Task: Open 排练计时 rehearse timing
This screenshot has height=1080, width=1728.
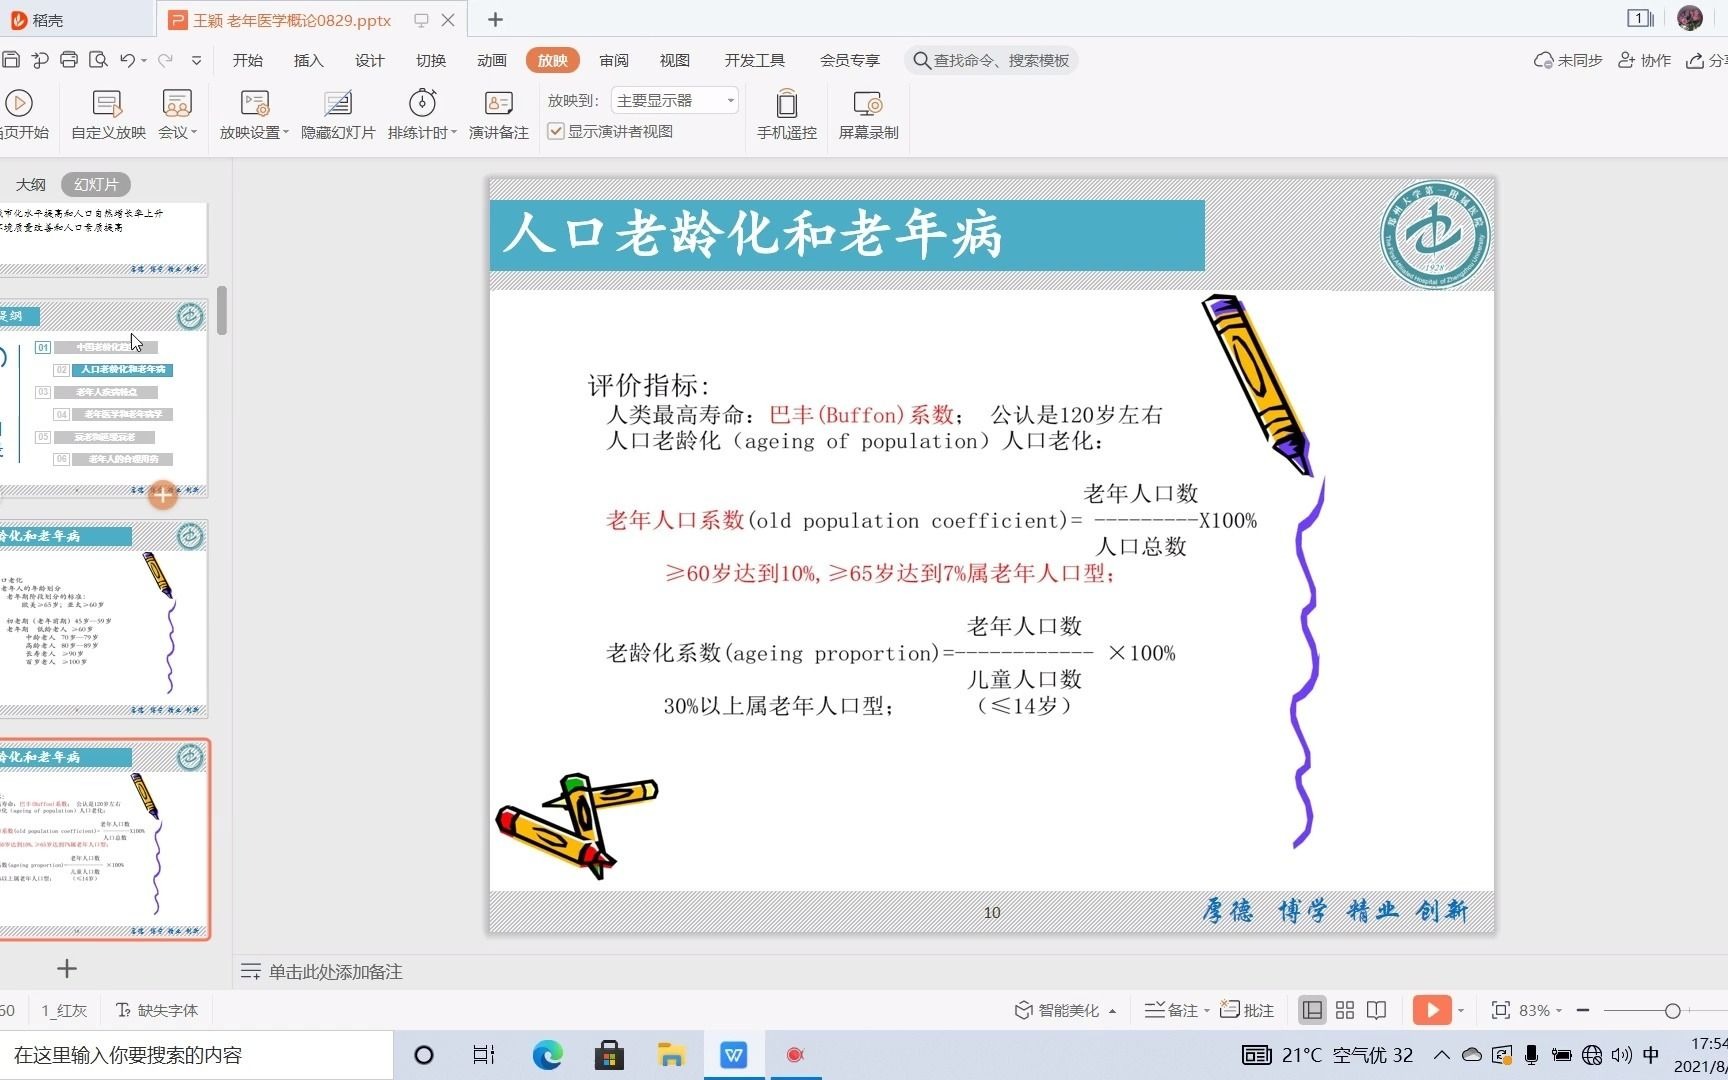Action: [422, 114]
